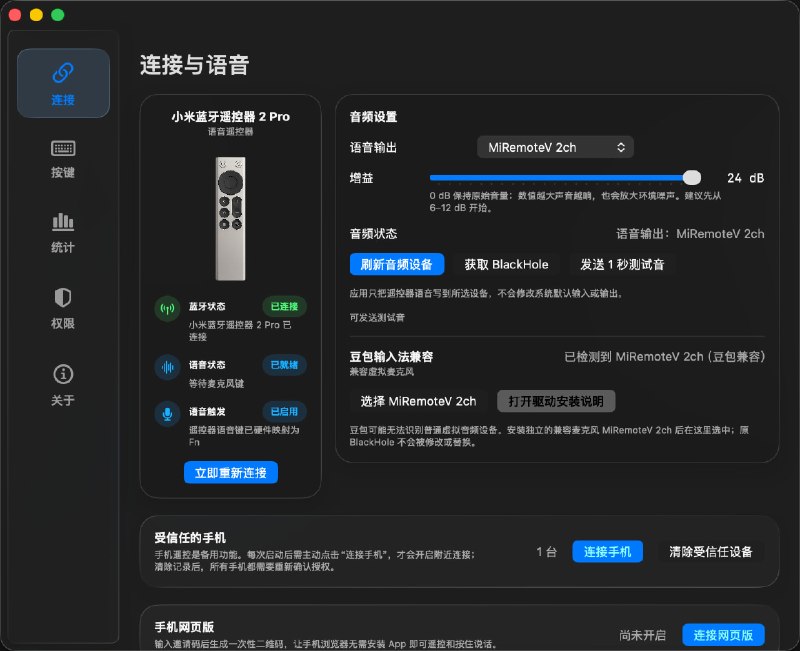
Task: Click the 等待麦克风键 status text
Action: [x=216, y=383]
